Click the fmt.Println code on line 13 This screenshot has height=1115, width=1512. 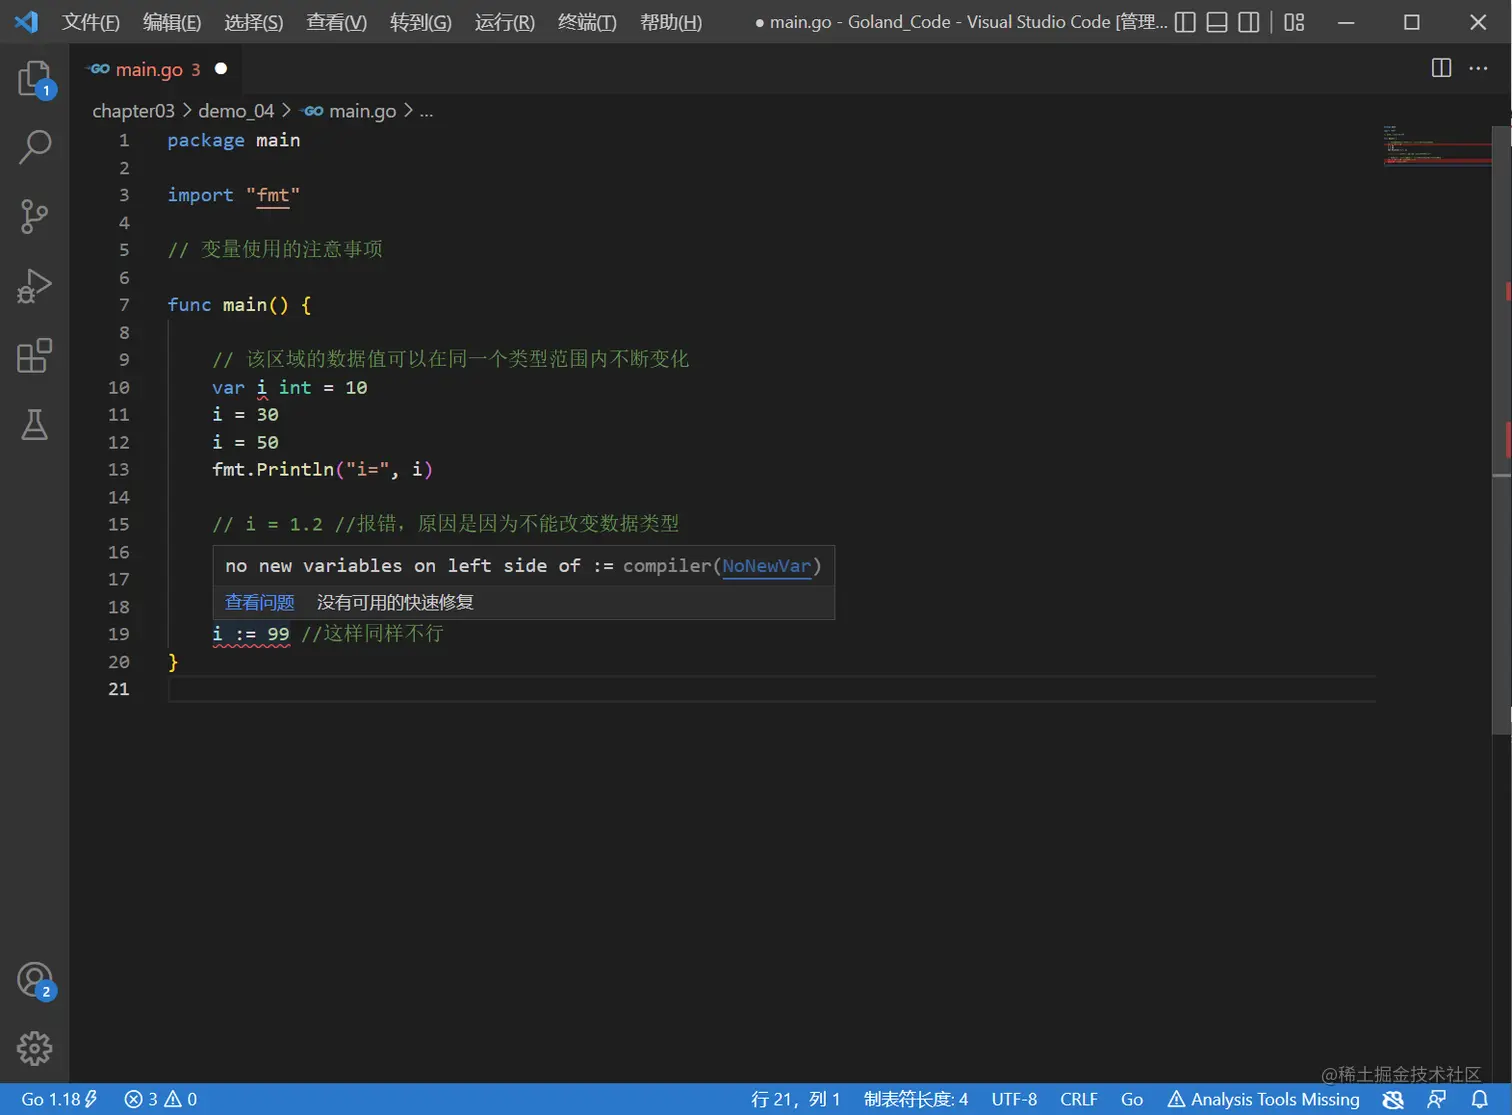[x=322, y=470]
